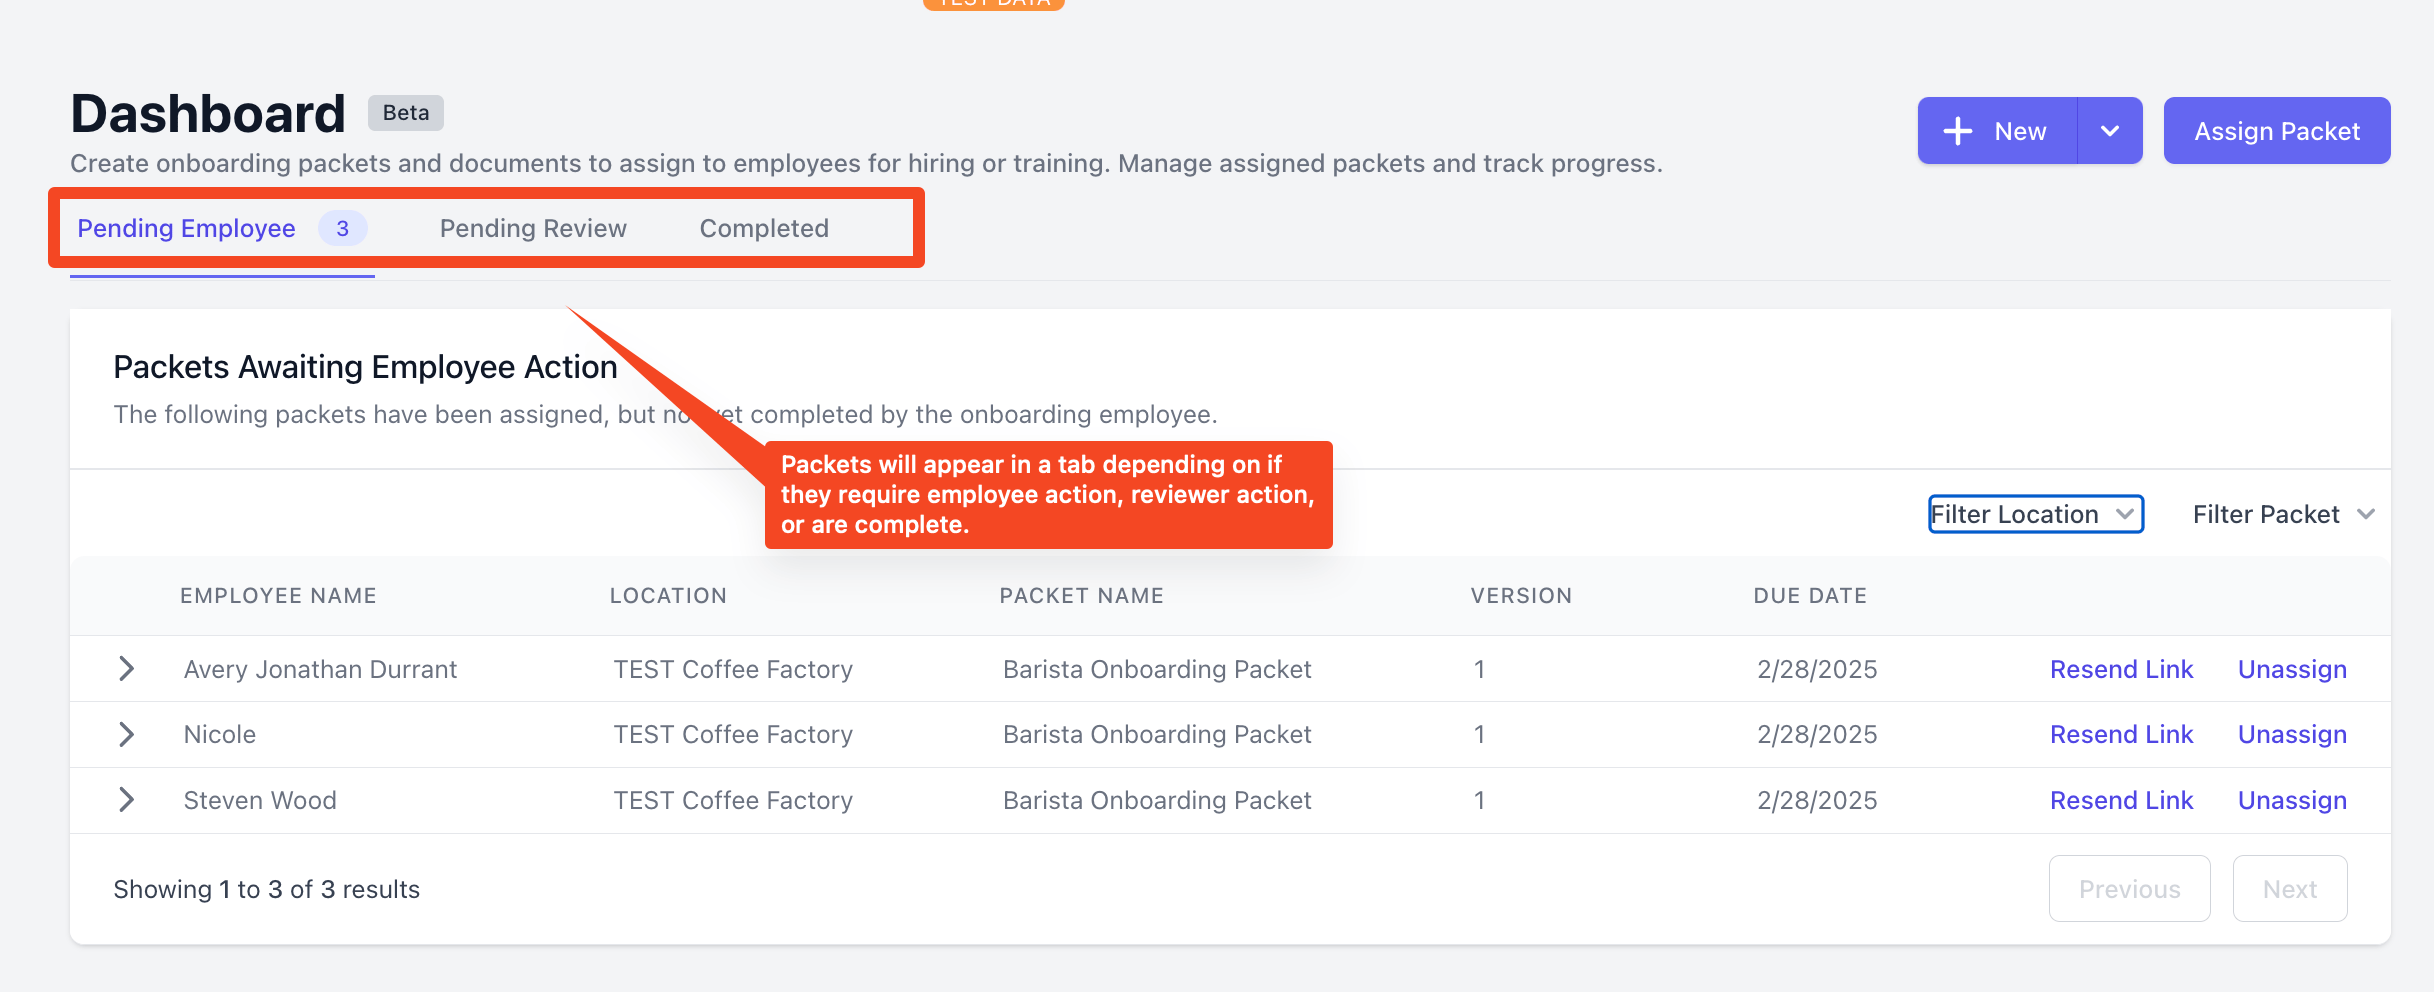The height and width of the screenshot is (992, 2434).
Task: Unassign Nicole's Barista Onboarding Packet
Action: tap(2292, 734)
